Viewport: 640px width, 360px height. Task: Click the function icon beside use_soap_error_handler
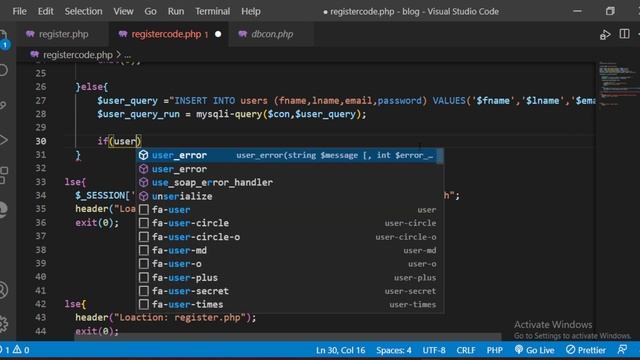(143, 182)
